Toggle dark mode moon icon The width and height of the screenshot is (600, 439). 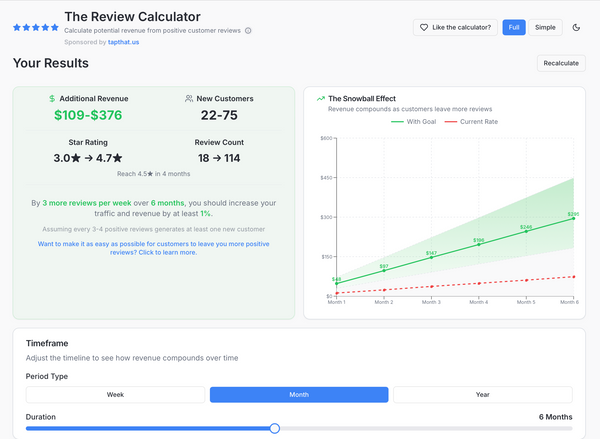click(577, 27)
